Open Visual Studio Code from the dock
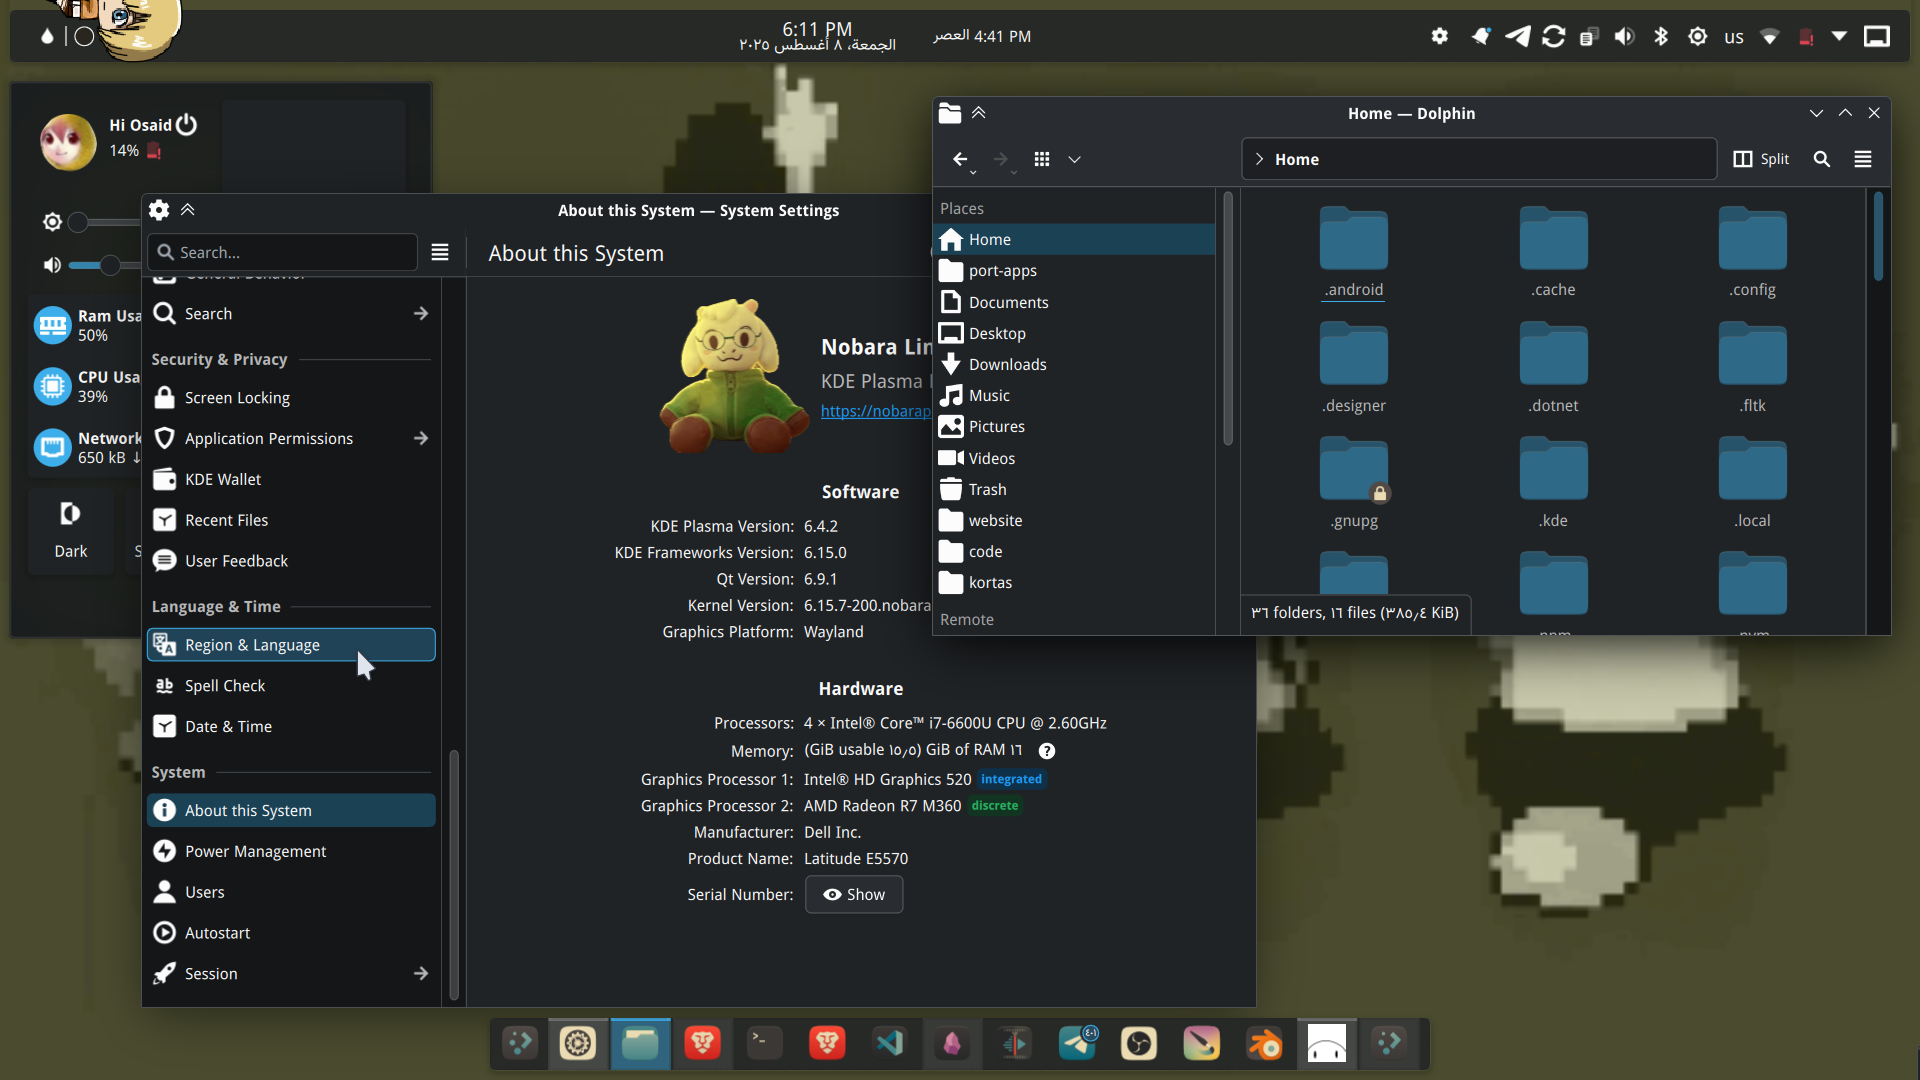1920x1080 pixels. (x=889, y=1044)
